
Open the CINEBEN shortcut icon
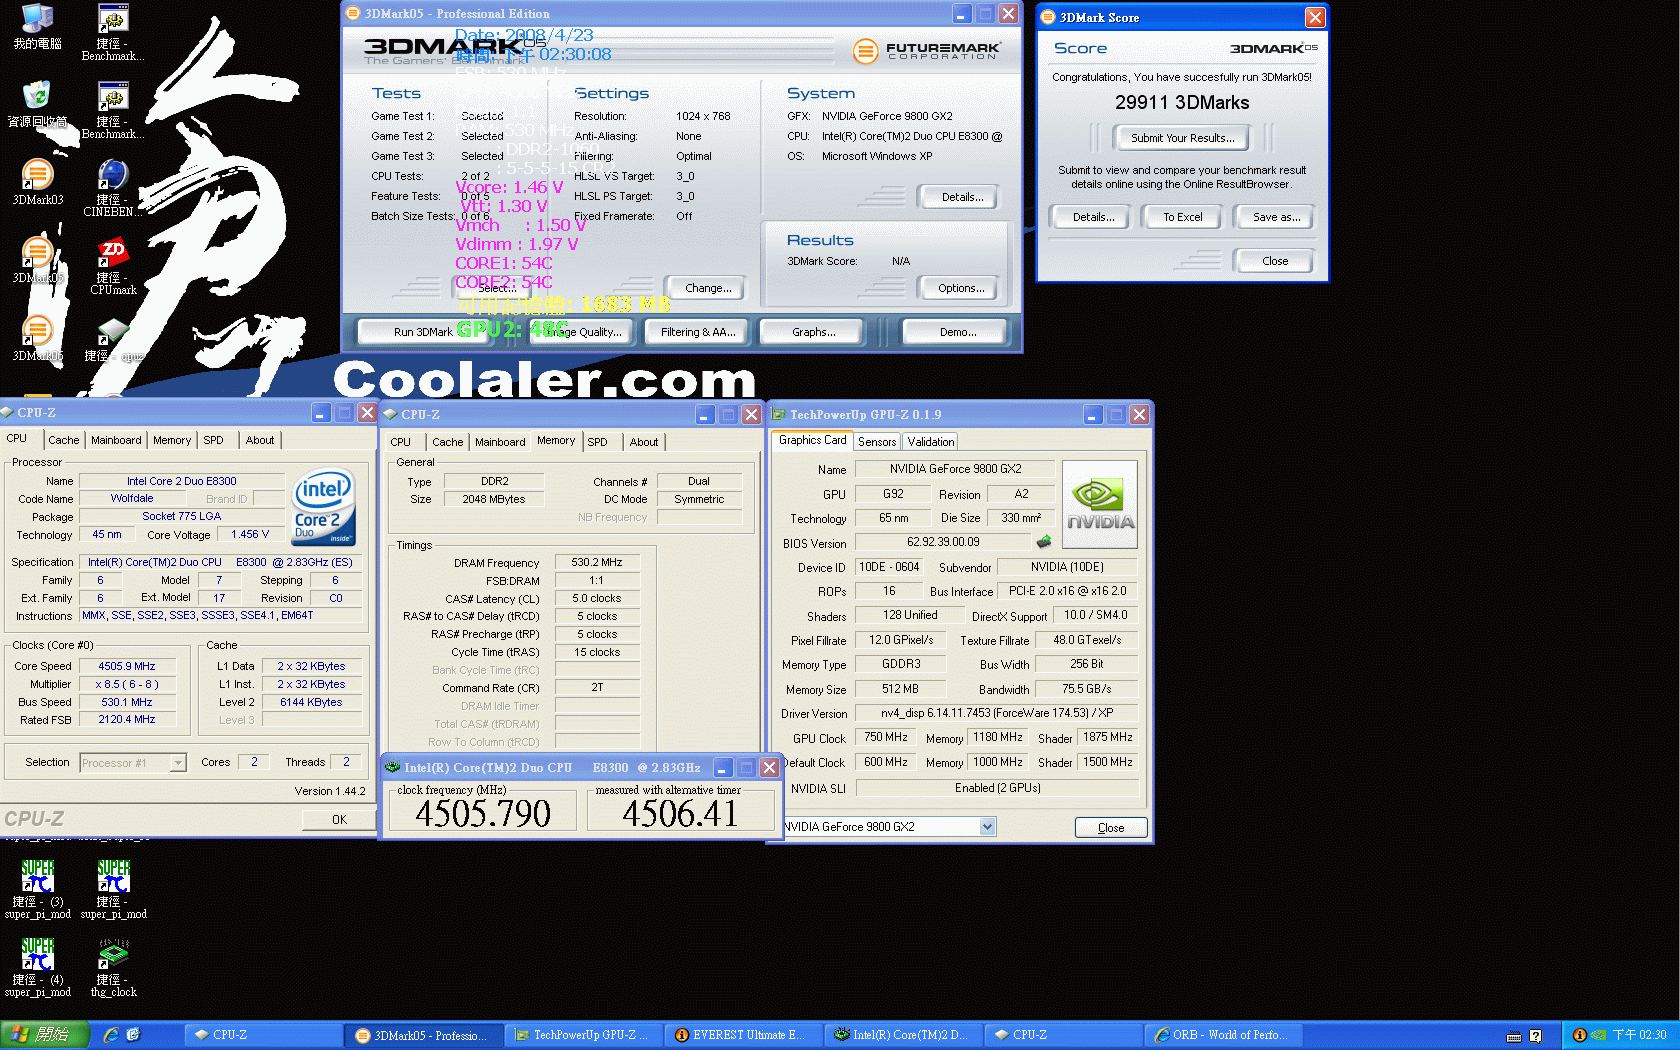(x=113, y=188)
